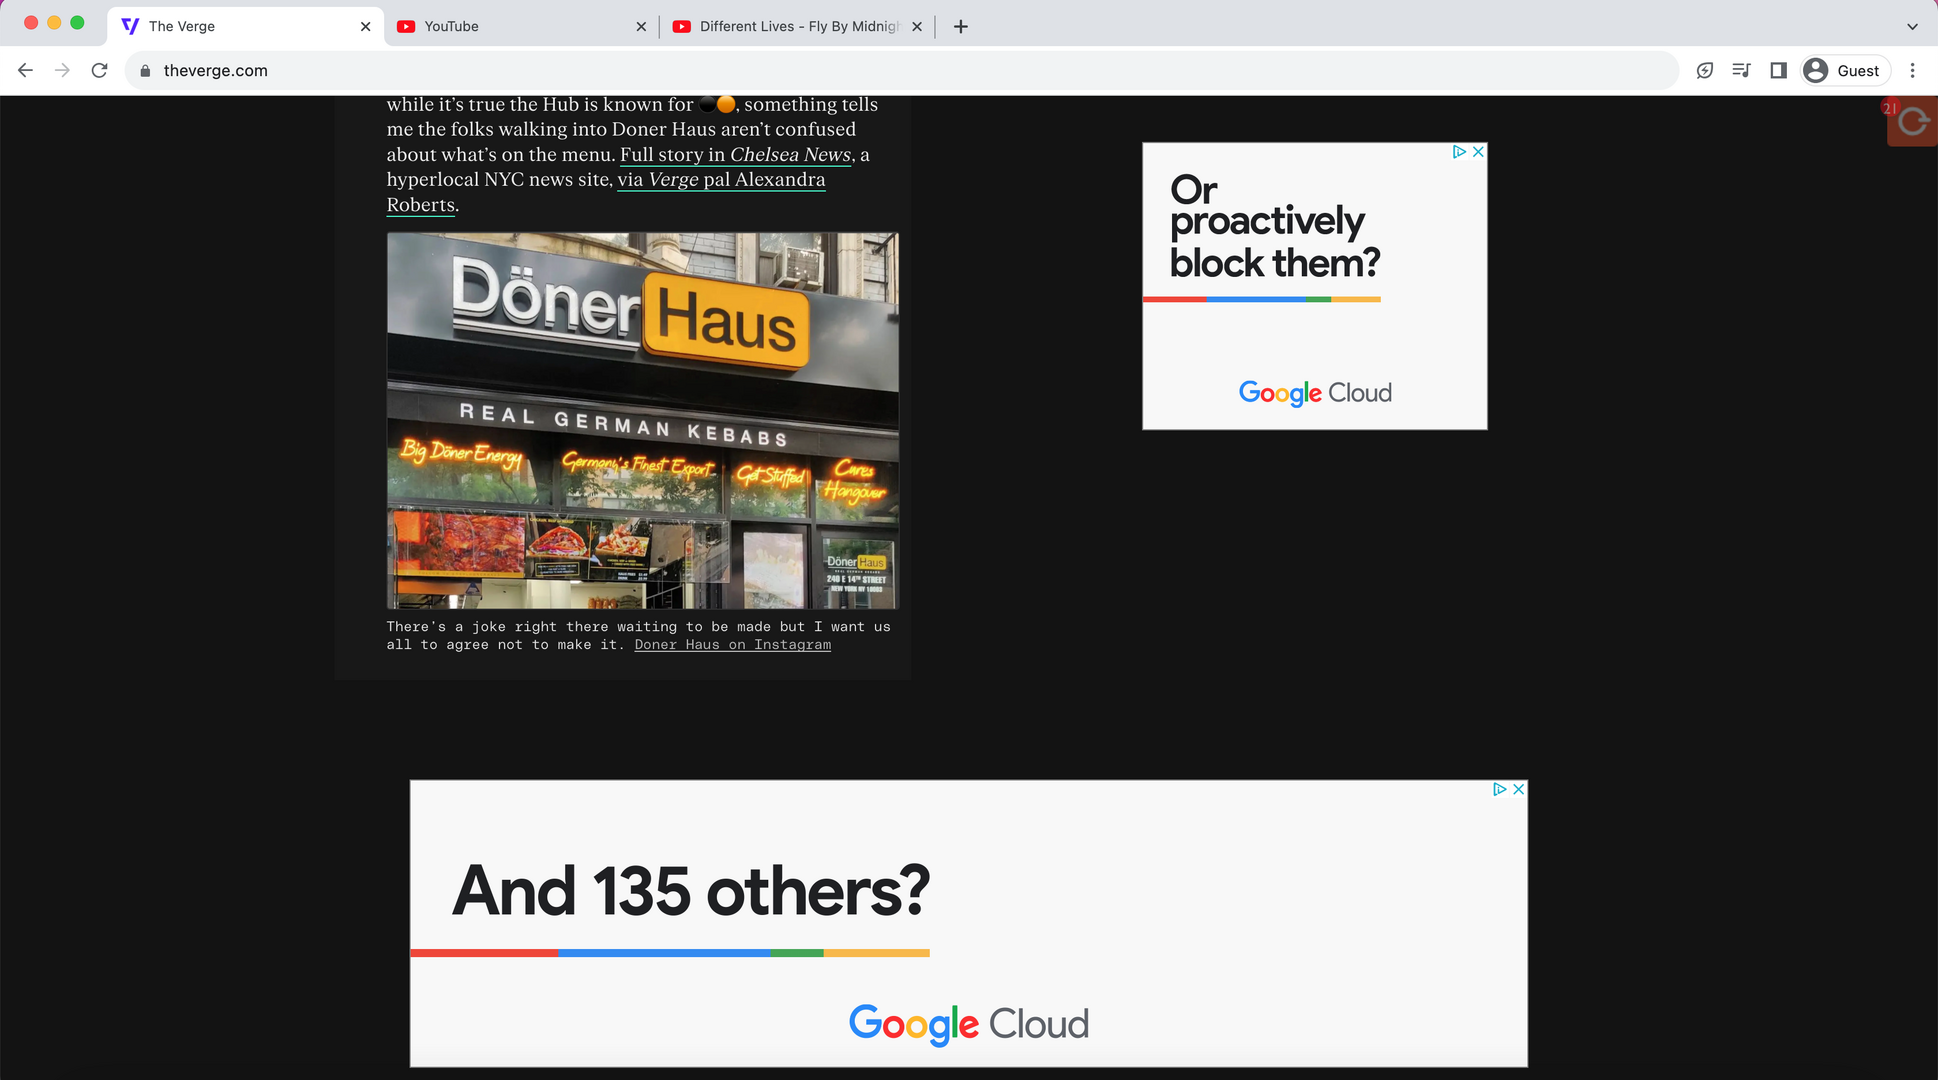Reload the current page
The height and width of the screenshot is (1080, 1938).
99,70
